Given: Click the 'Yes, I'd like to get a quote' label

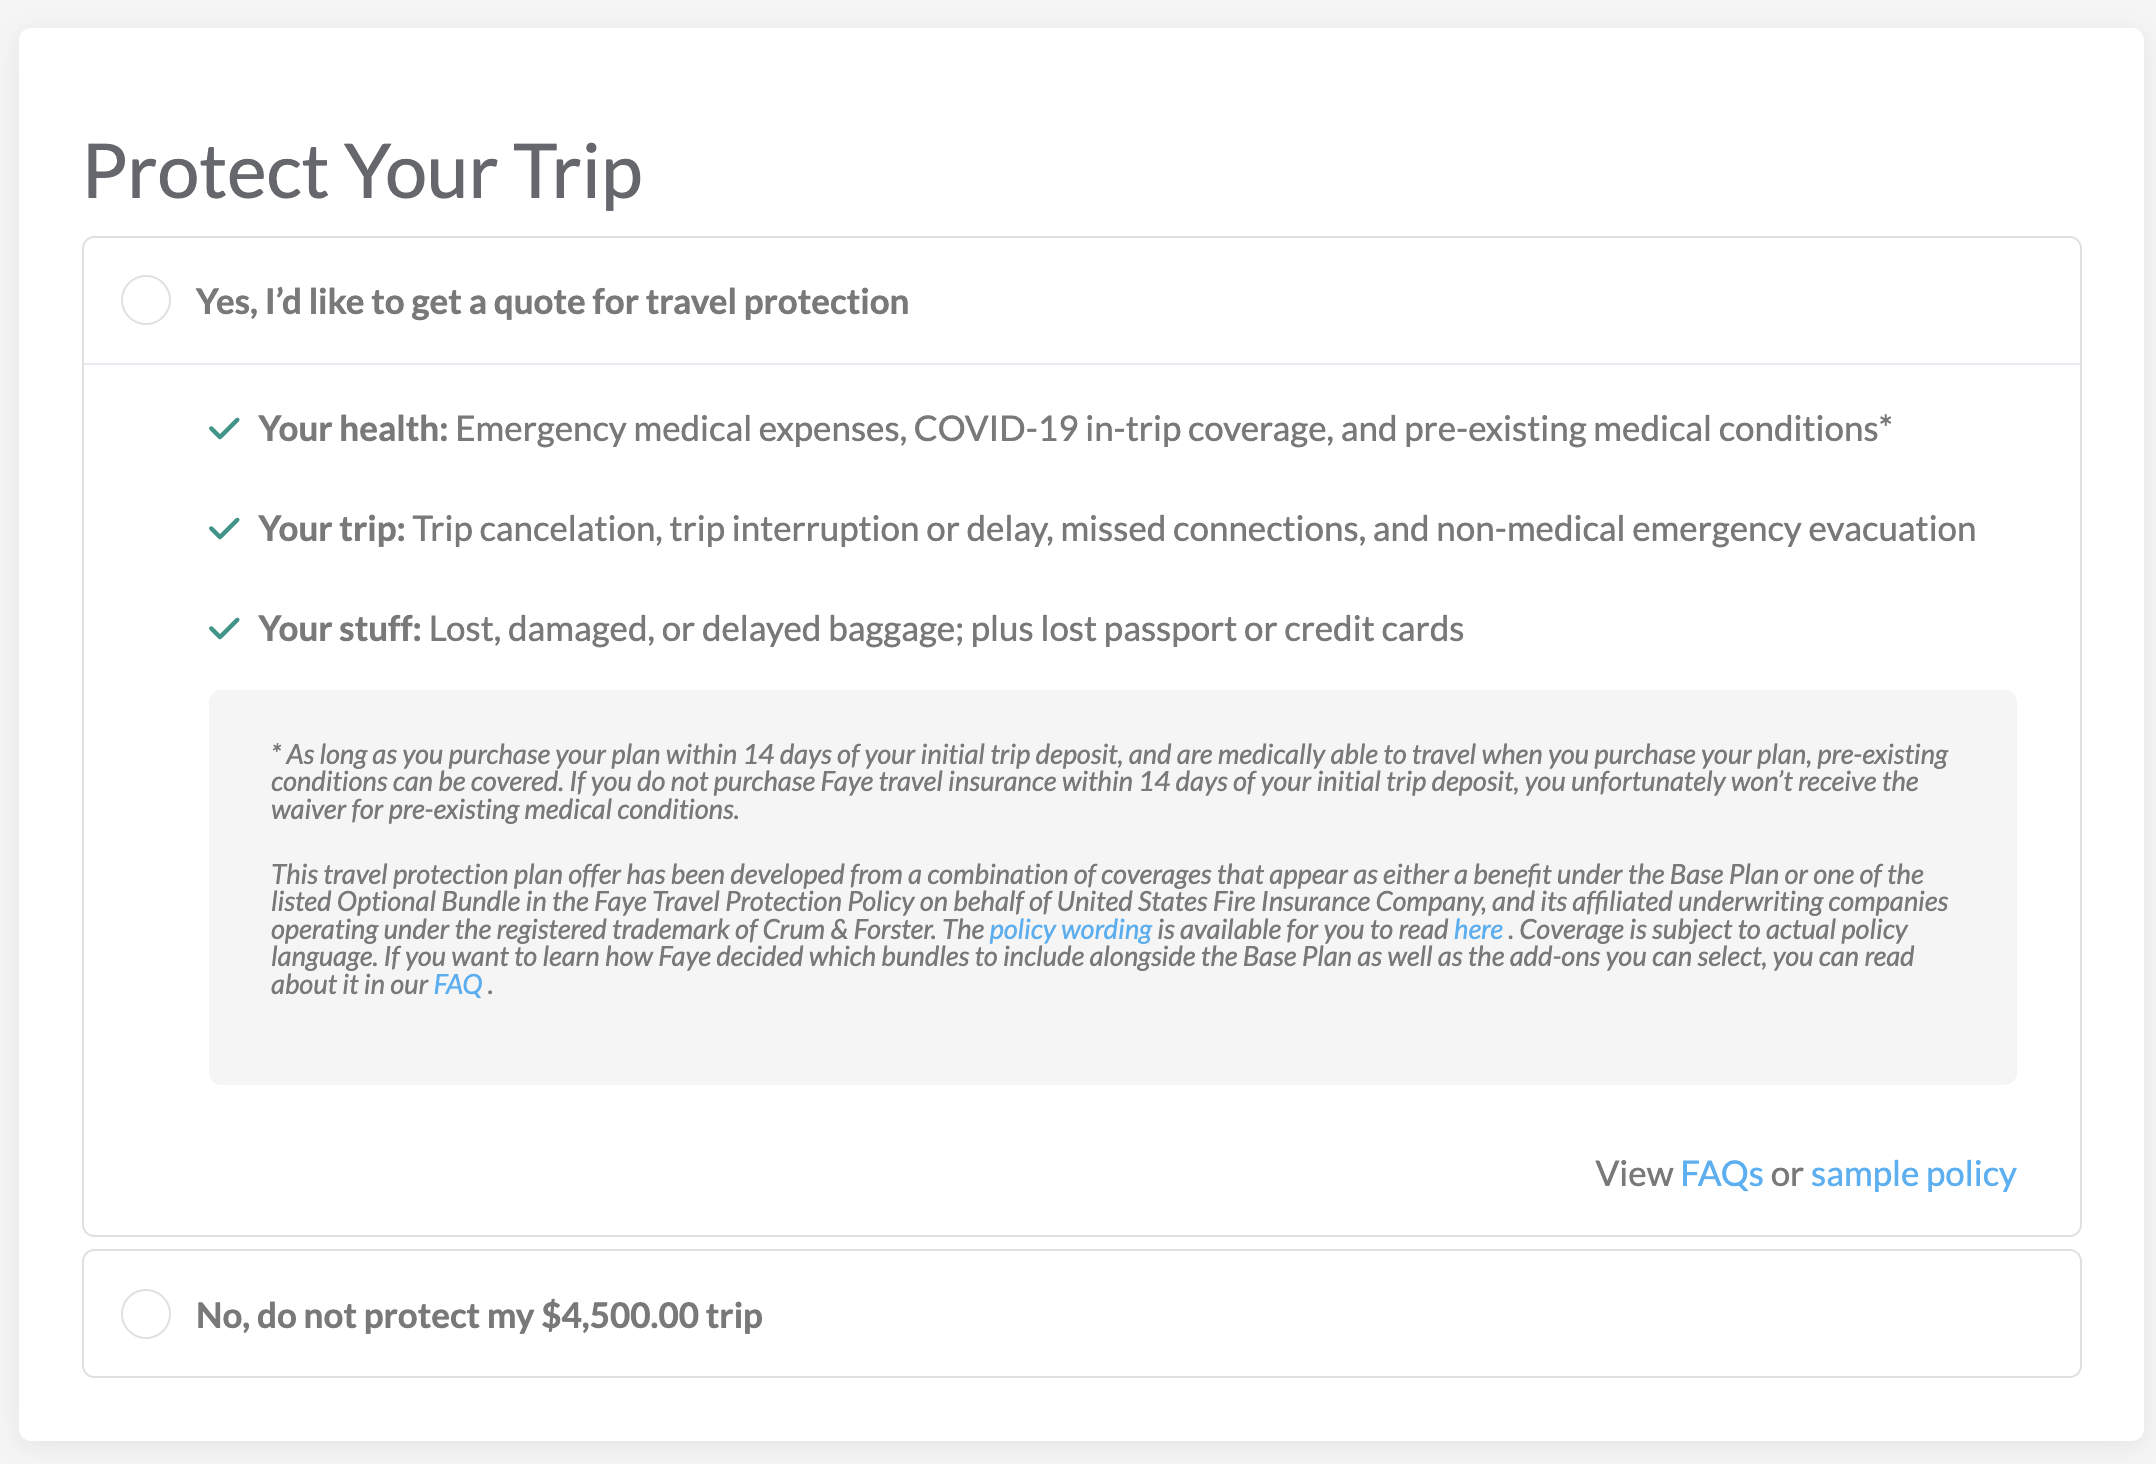Looking at the screenshot, I should (552, 302).
